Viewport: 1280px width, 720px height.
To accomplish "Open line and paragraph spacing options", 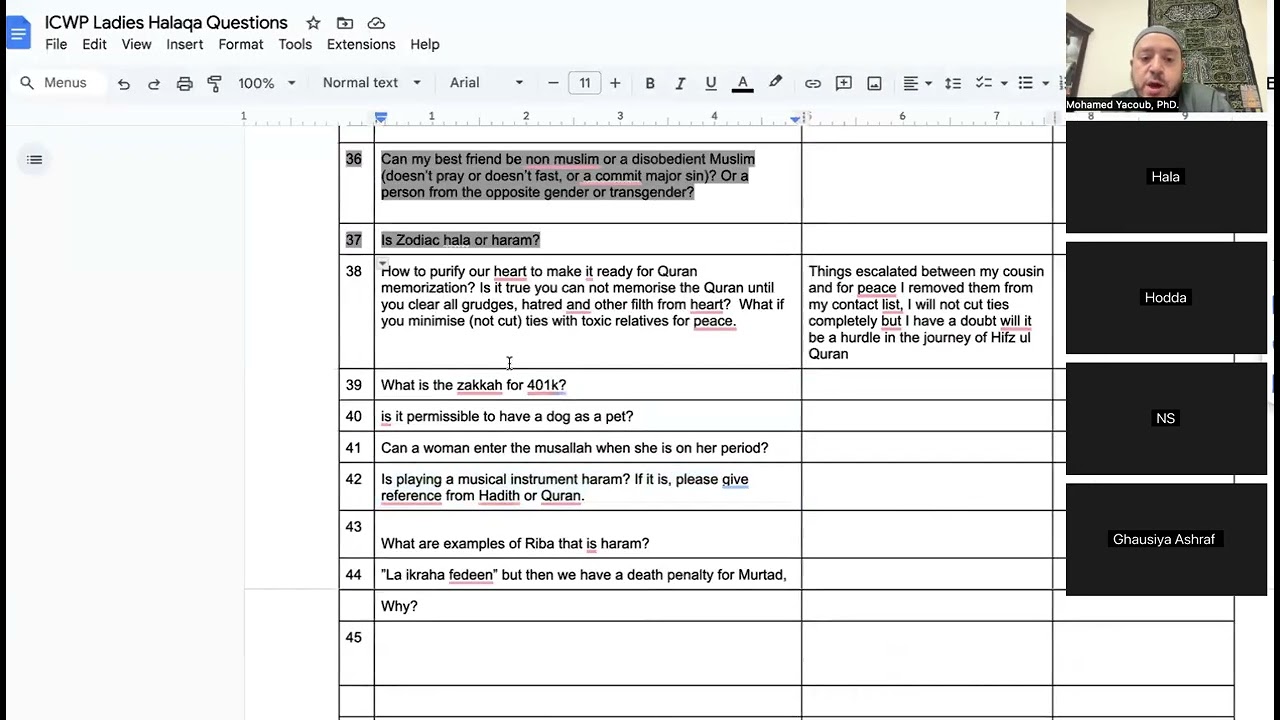I will [953, 83].
